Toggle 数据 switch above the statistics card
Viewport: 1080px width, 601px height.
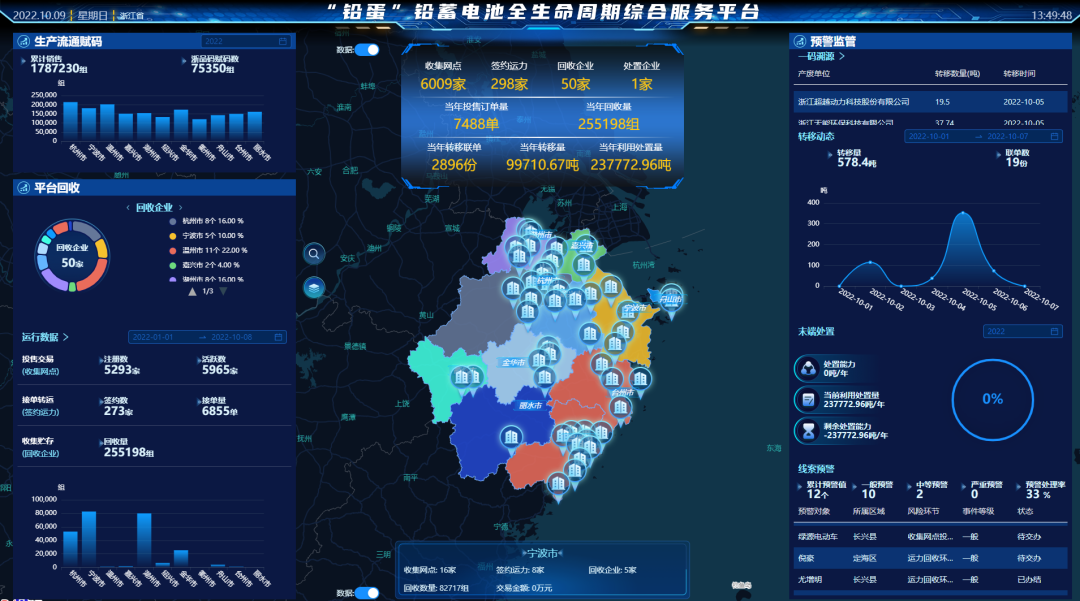click(x=367, y=50)
